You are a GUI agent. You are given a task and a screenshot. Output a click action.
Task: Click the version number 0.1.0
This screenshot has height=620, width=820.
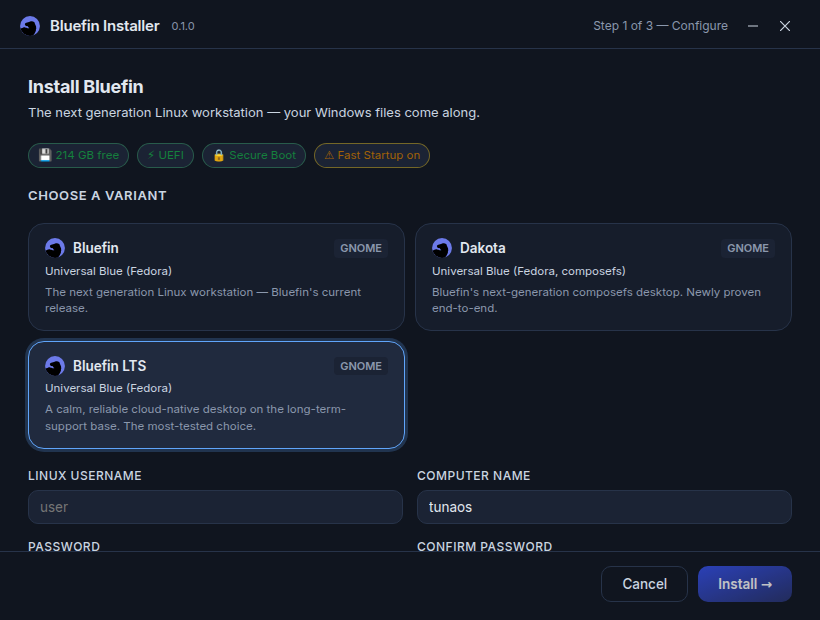coord(183,26)
